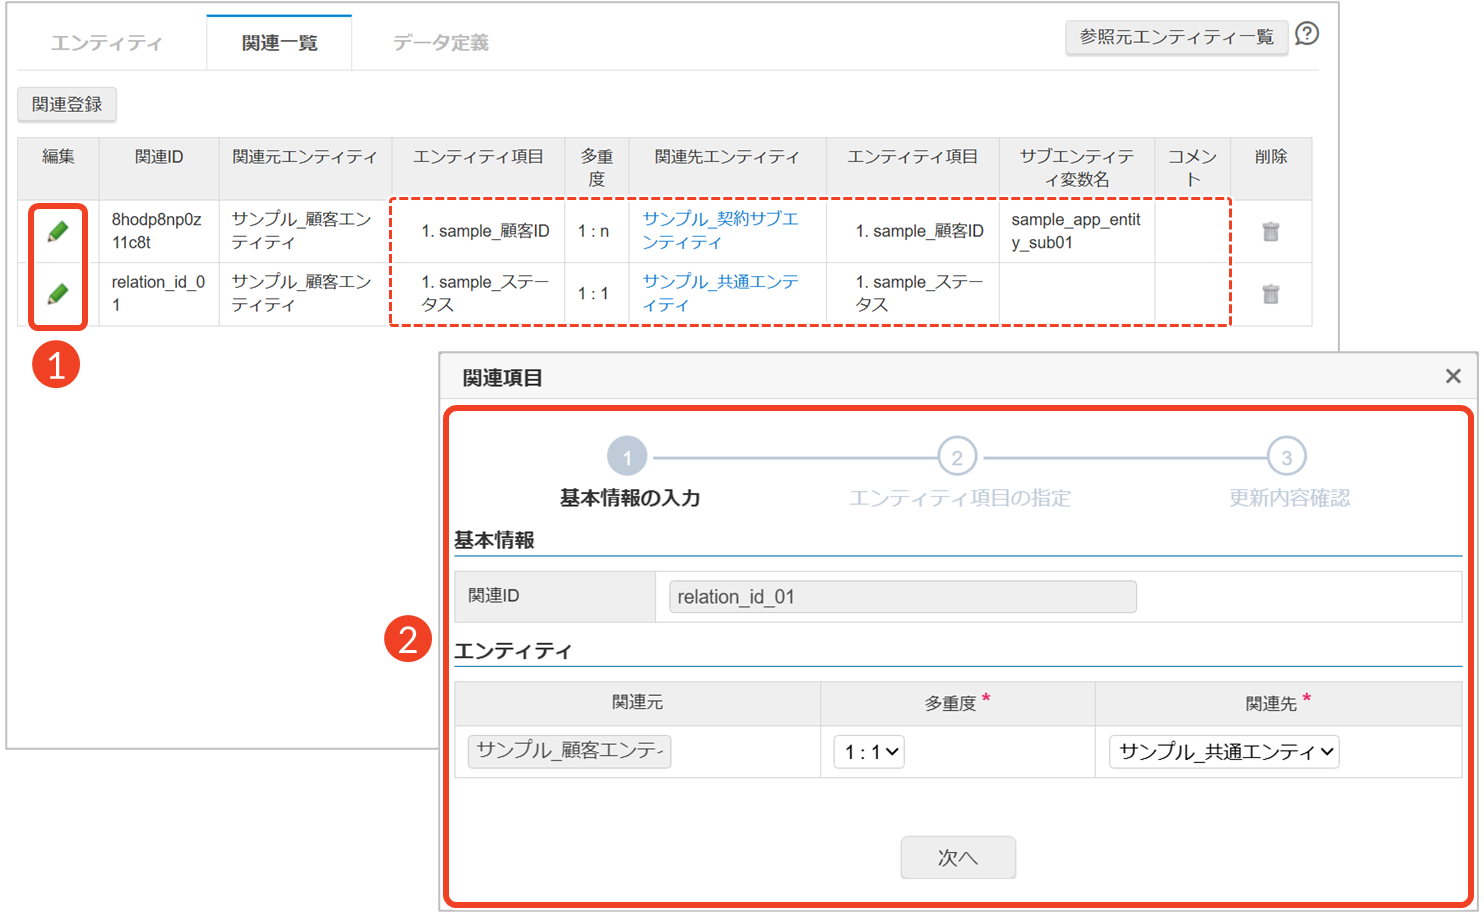Open the サンプル_共通エンティティ link in table
Screen dimensions: 1484x915
(x=720, y=293)
